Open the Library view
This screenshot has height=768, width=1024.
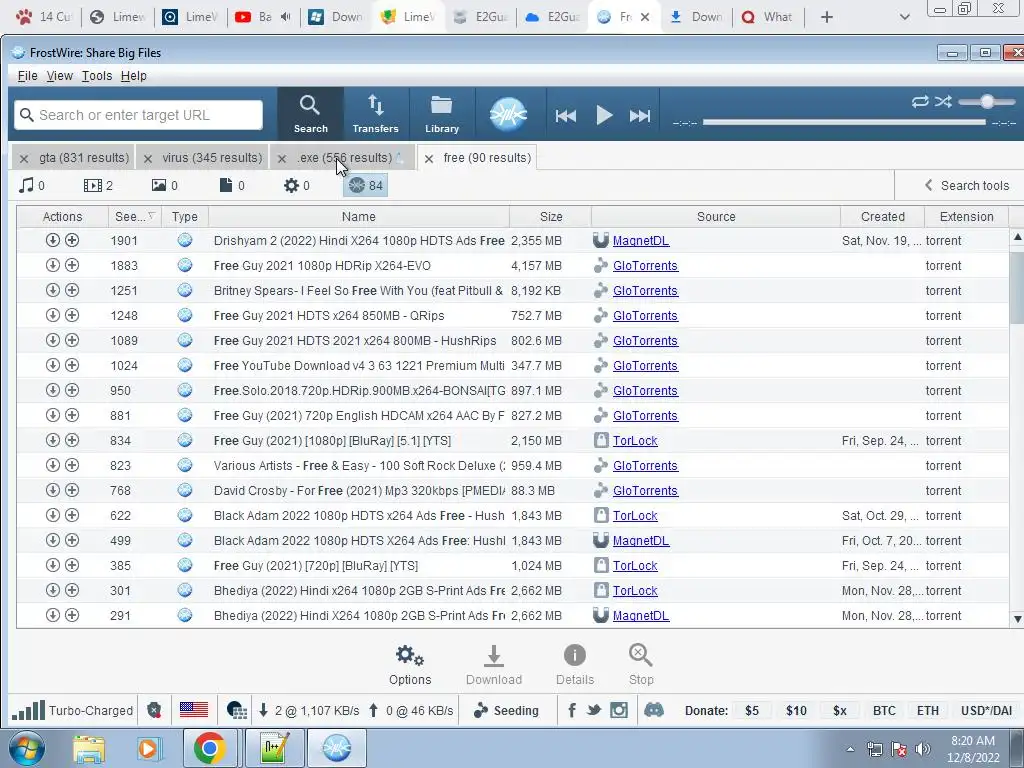pyautogui.click(x=442, y=114)
